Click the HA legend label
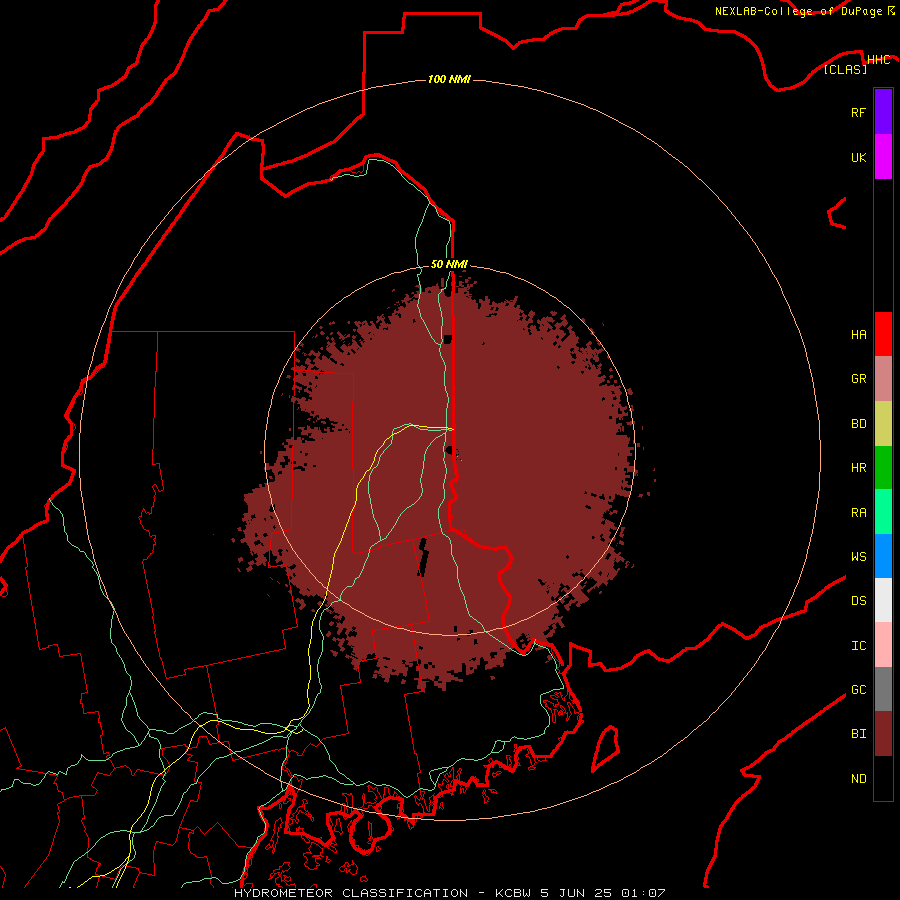Screen dimensions: 900x900 point(858,334)
